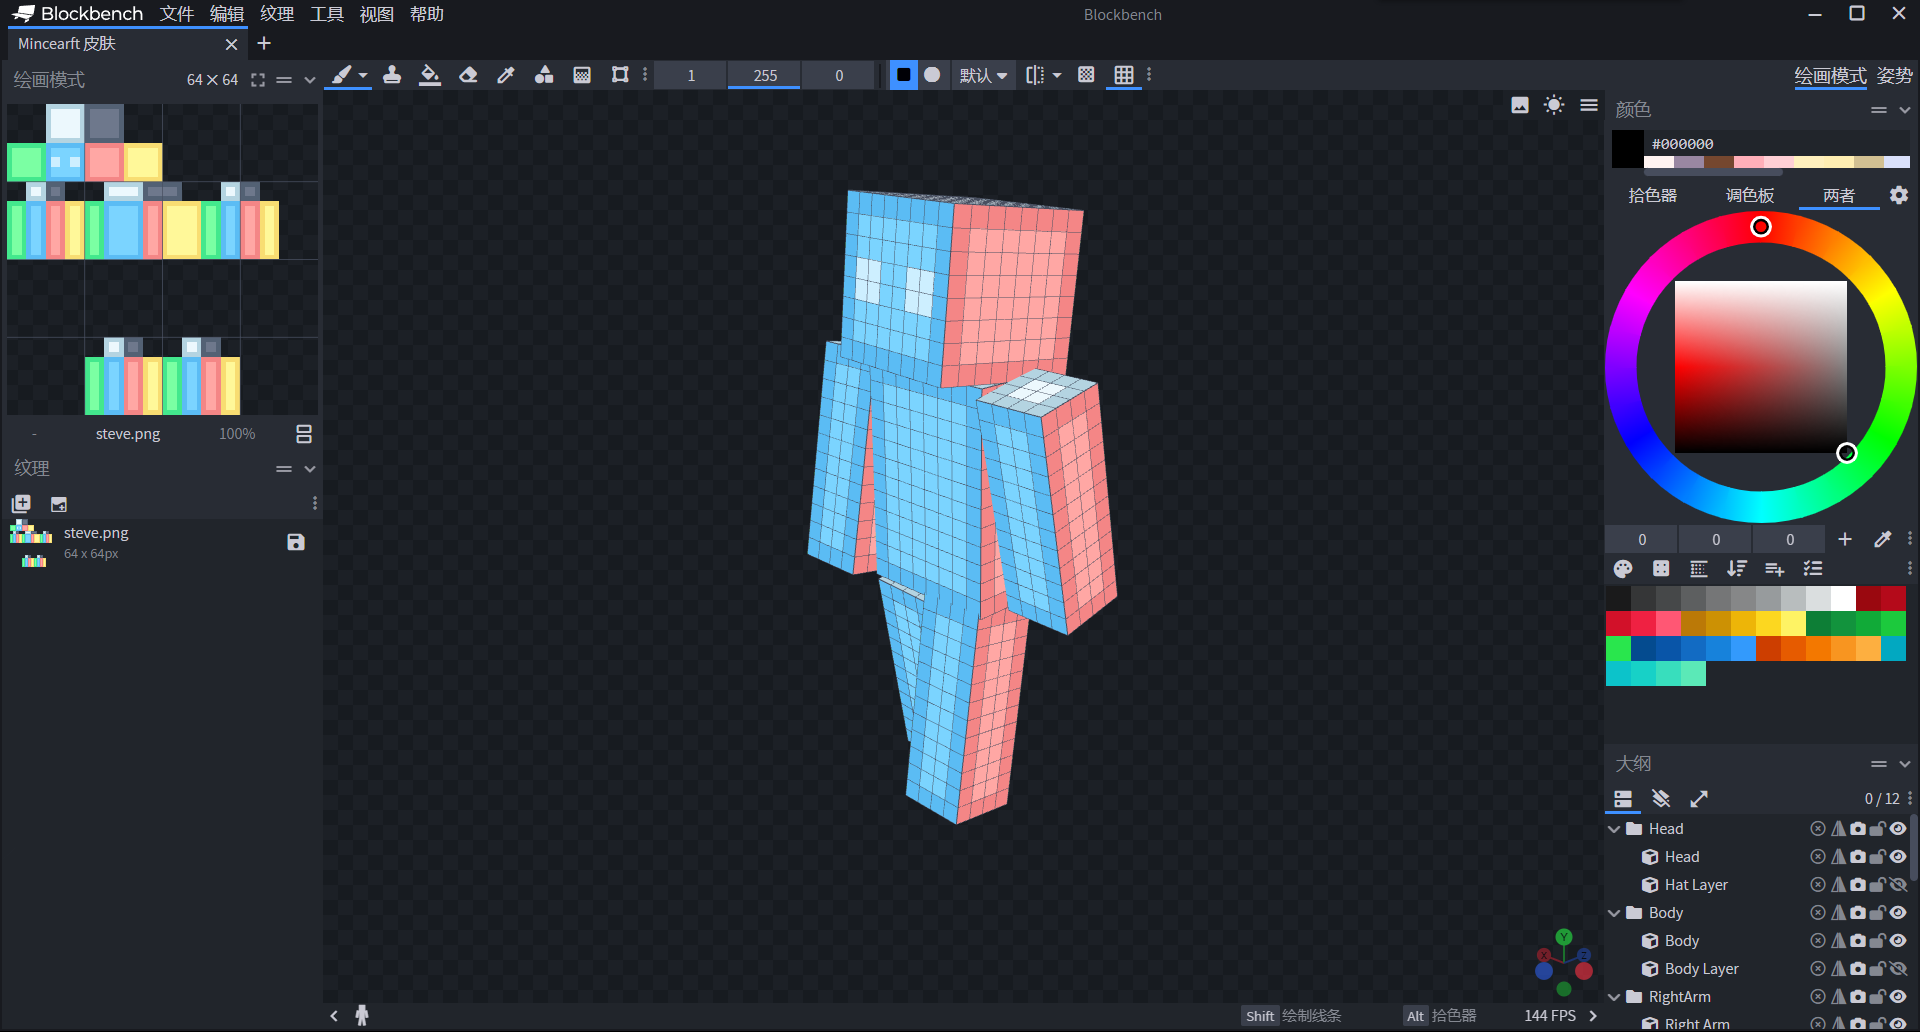Viewport: 1920px width, 1032px height.
Task: Select the gradient tool in toolbar
Action: tap(582, 75)
